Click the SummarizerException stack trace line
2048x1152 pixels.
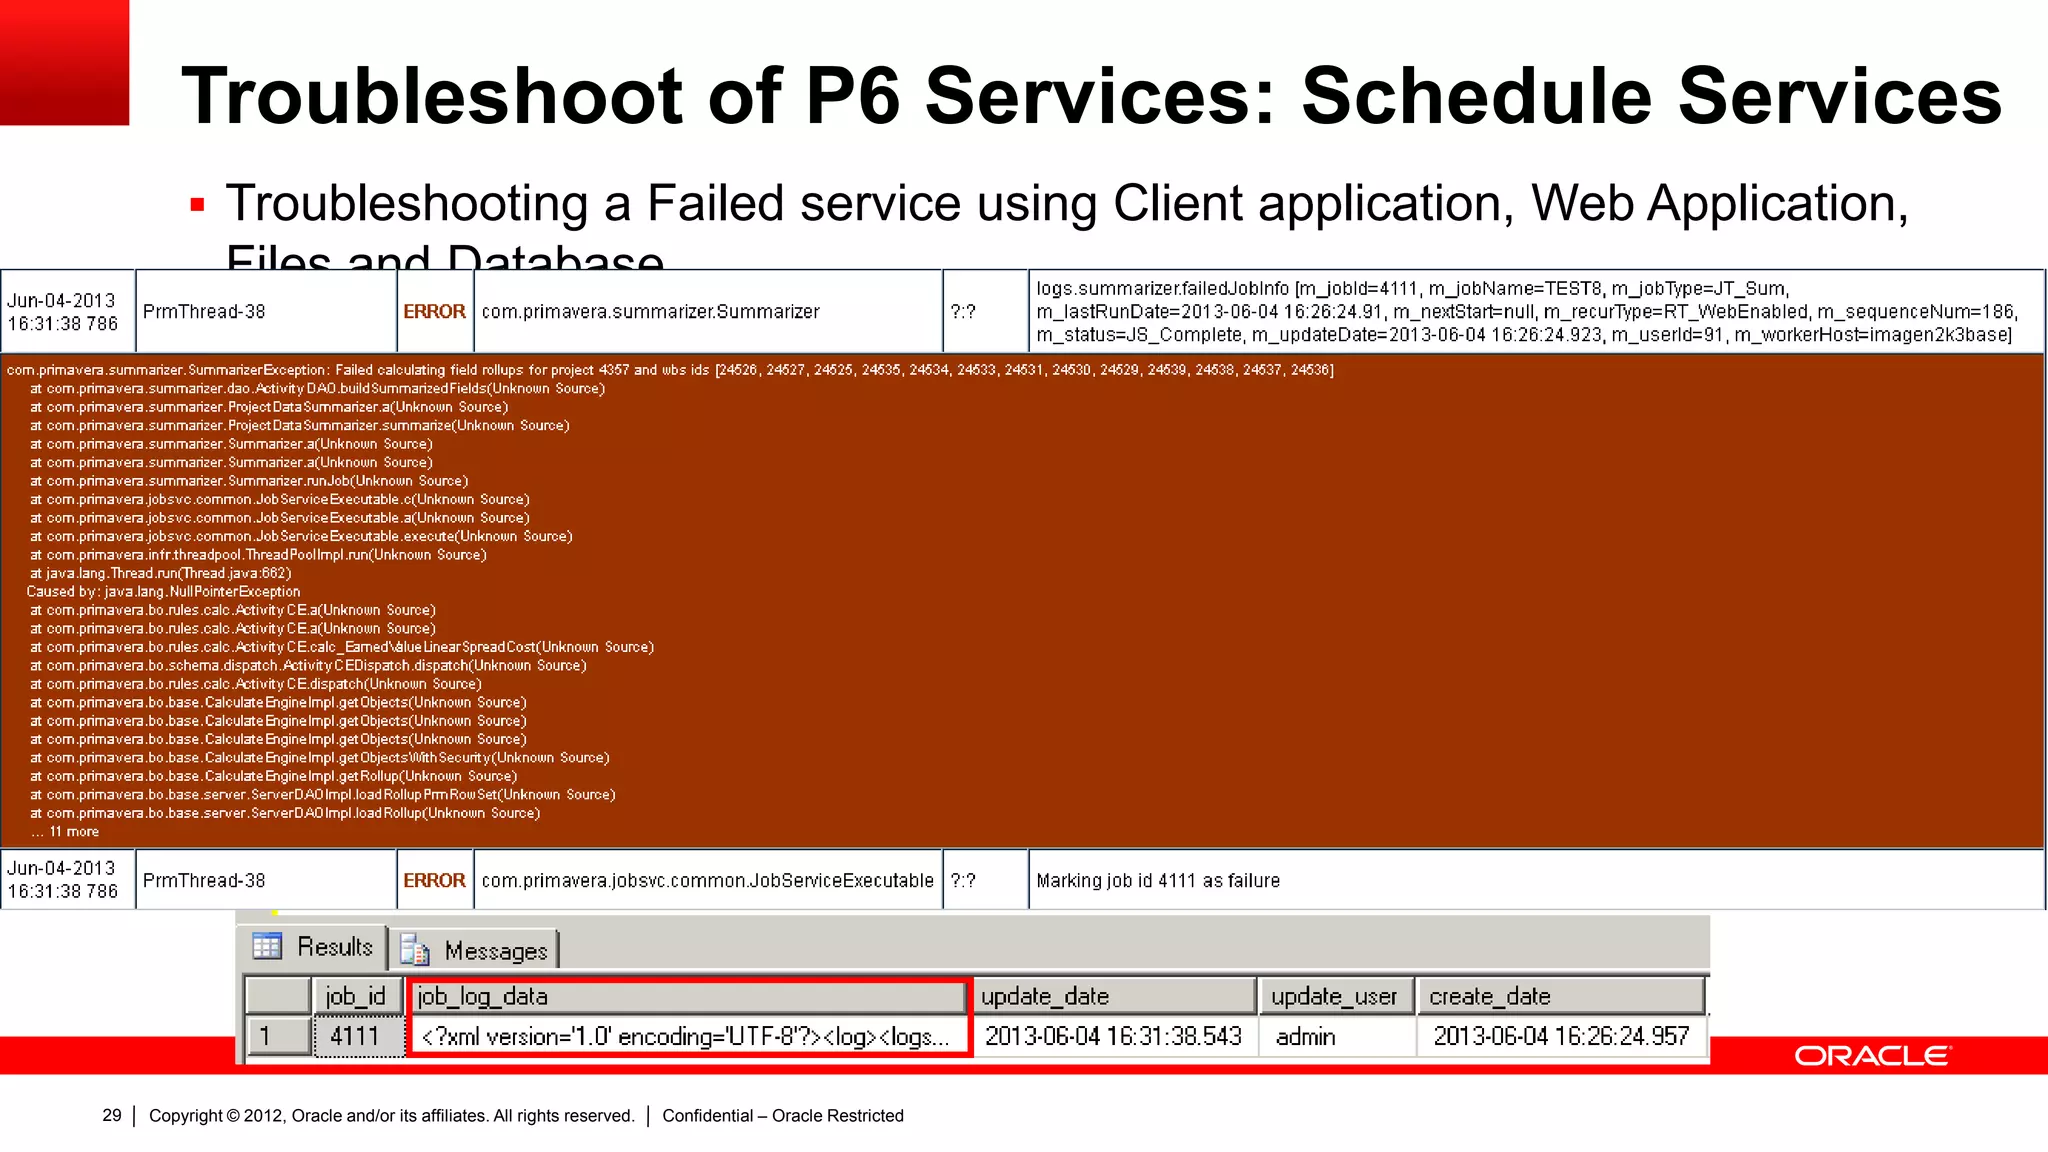click(x=670, y=370)
